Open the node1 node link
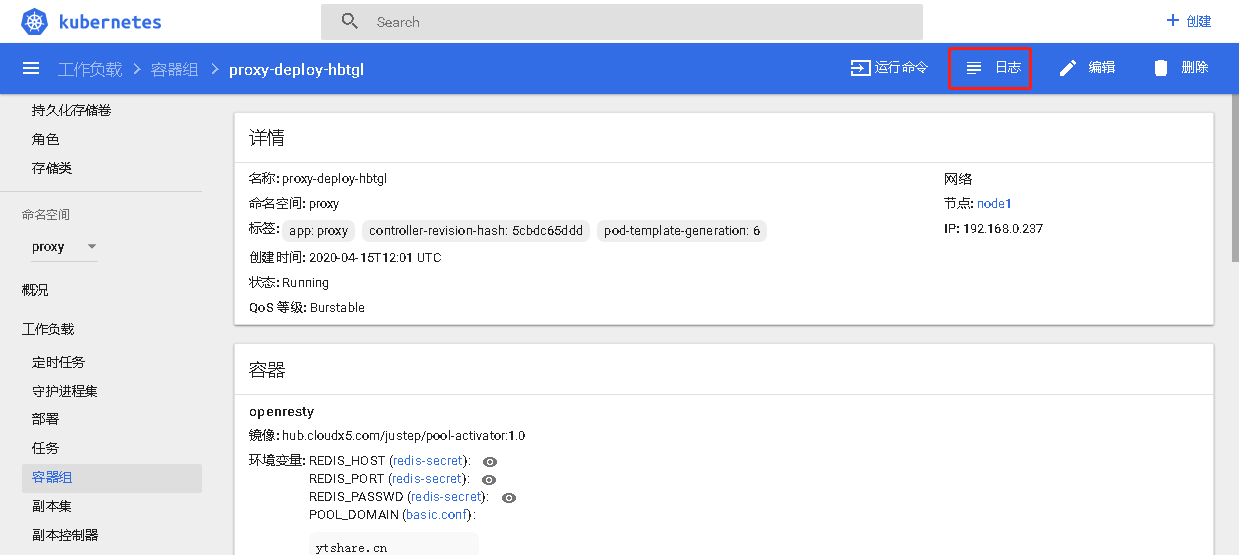This screenshot has height=555, width=1239. coord(994,204)
